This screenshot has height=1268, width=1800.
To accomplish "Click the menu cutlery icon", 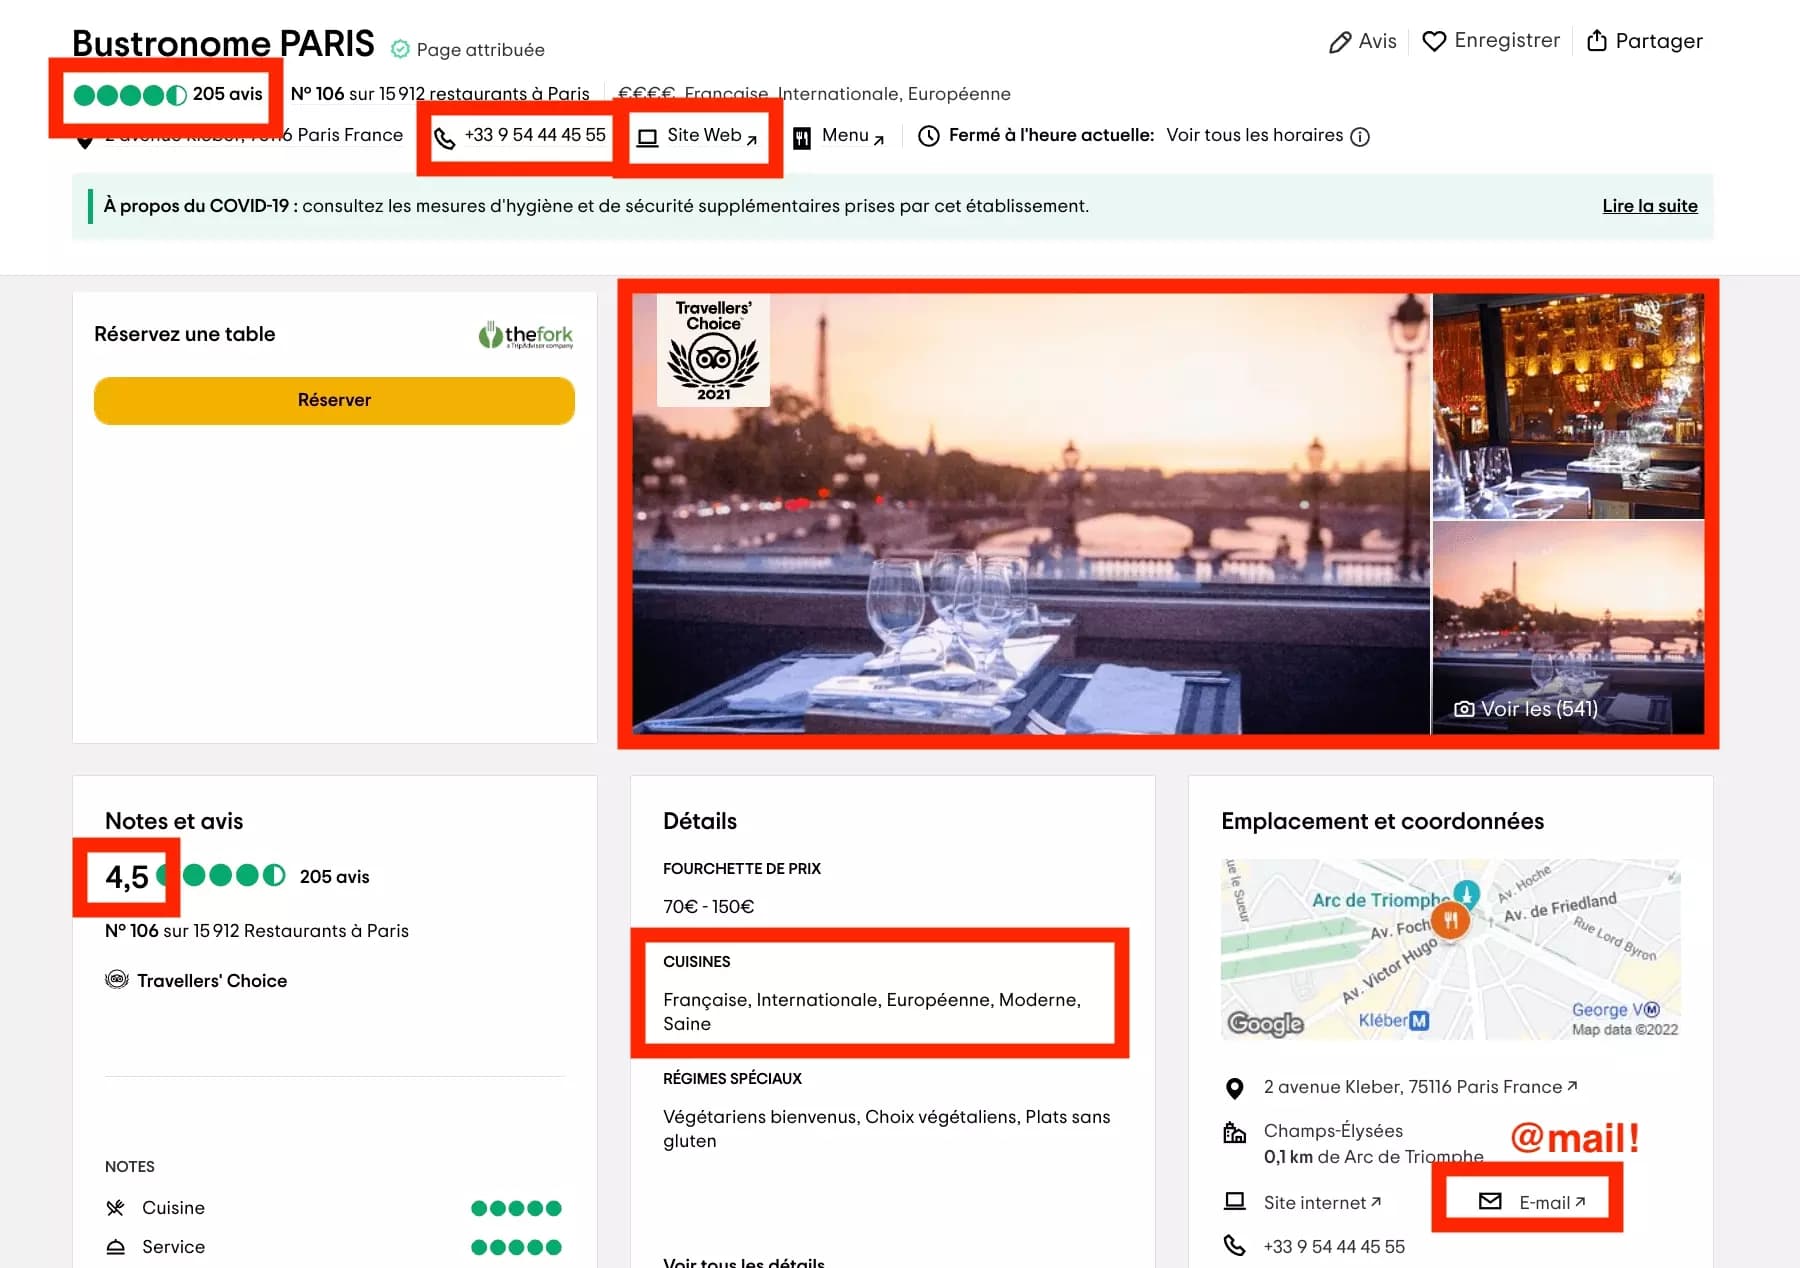I will coord(802,138).
